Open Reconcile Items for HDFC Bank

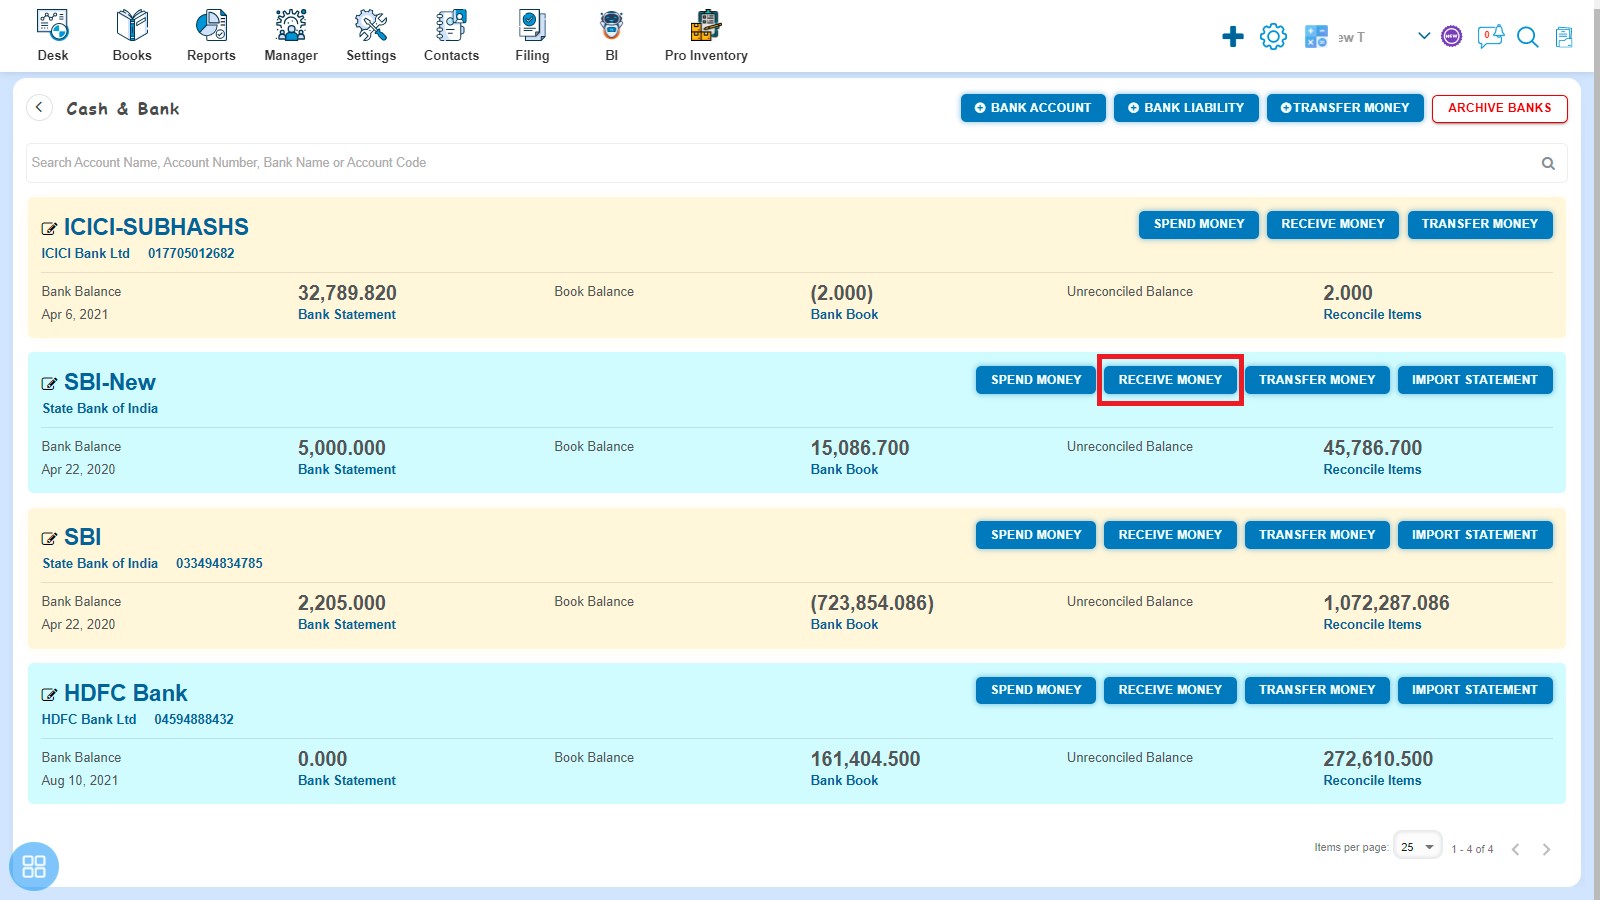tap(1372, 780)
